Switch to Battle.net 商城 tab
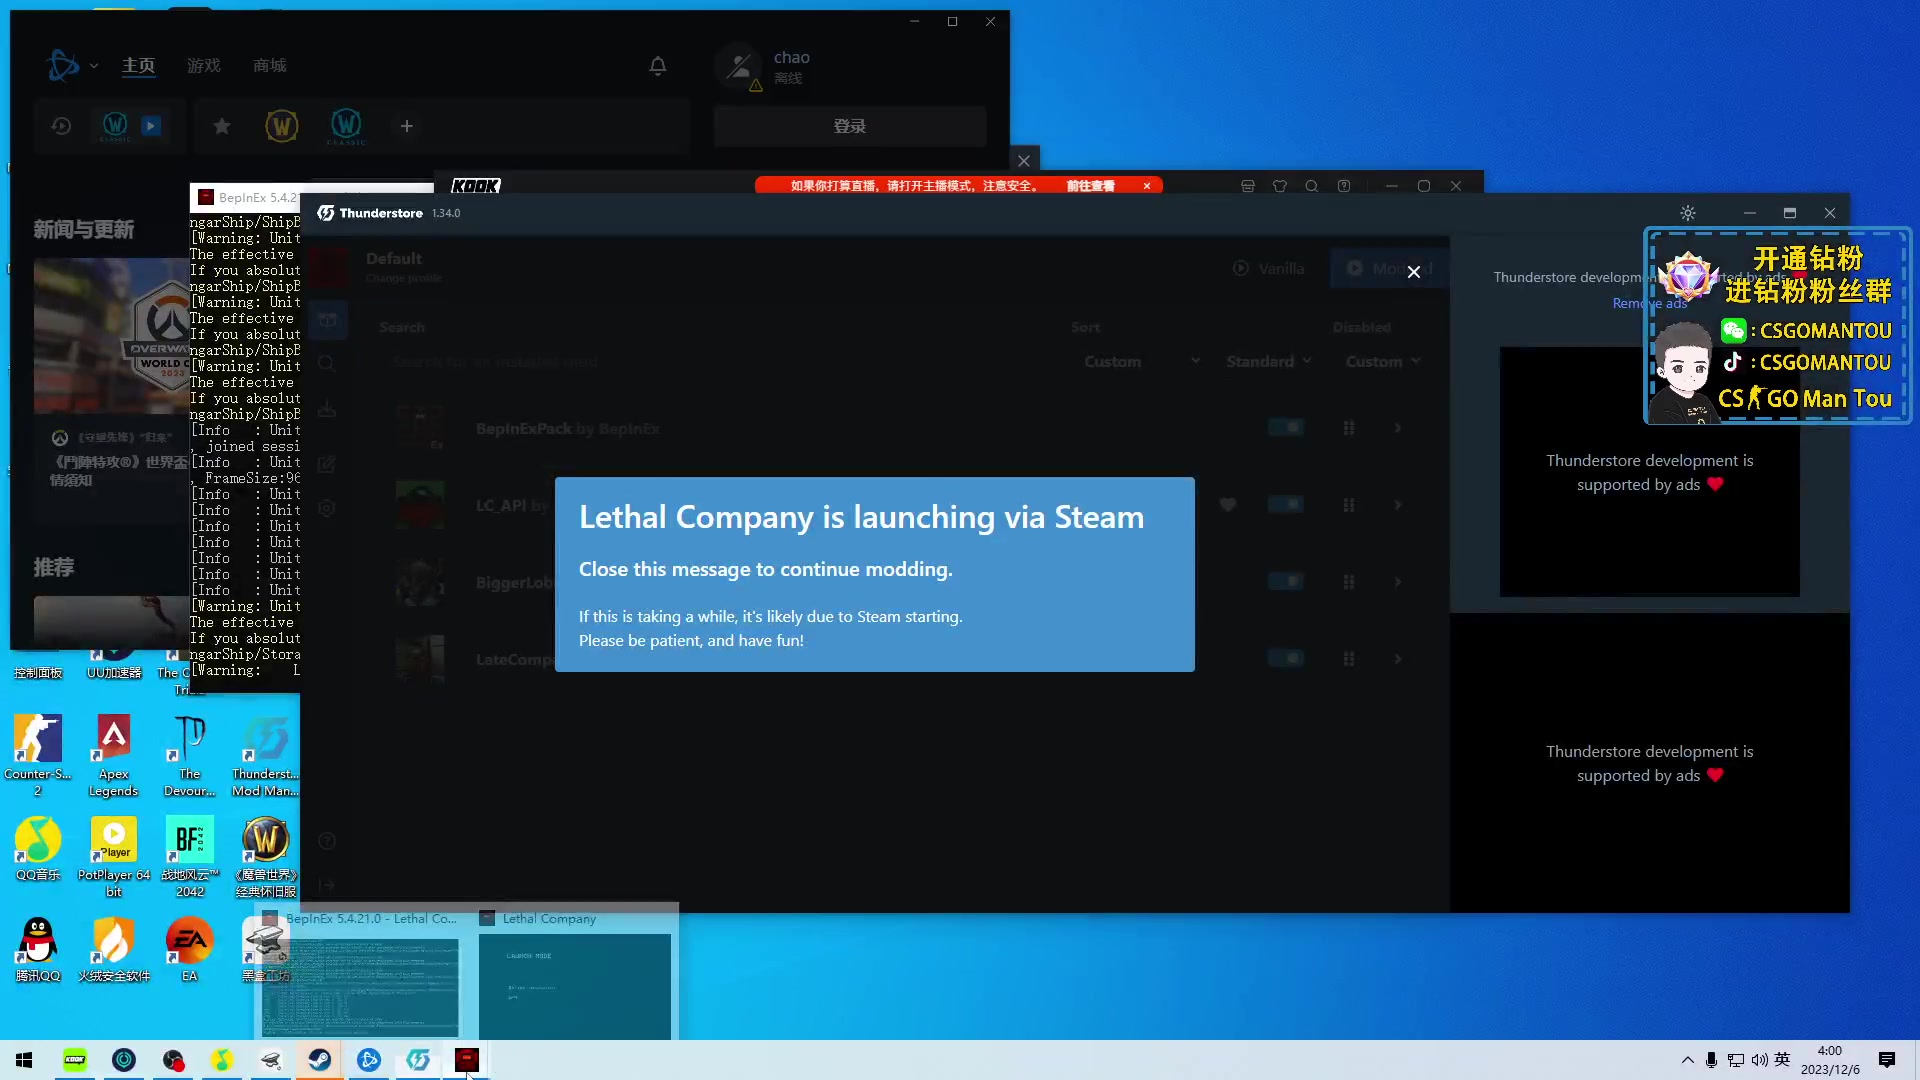1920x1080 pixels. pyautogui.click(x=269, y=66)
